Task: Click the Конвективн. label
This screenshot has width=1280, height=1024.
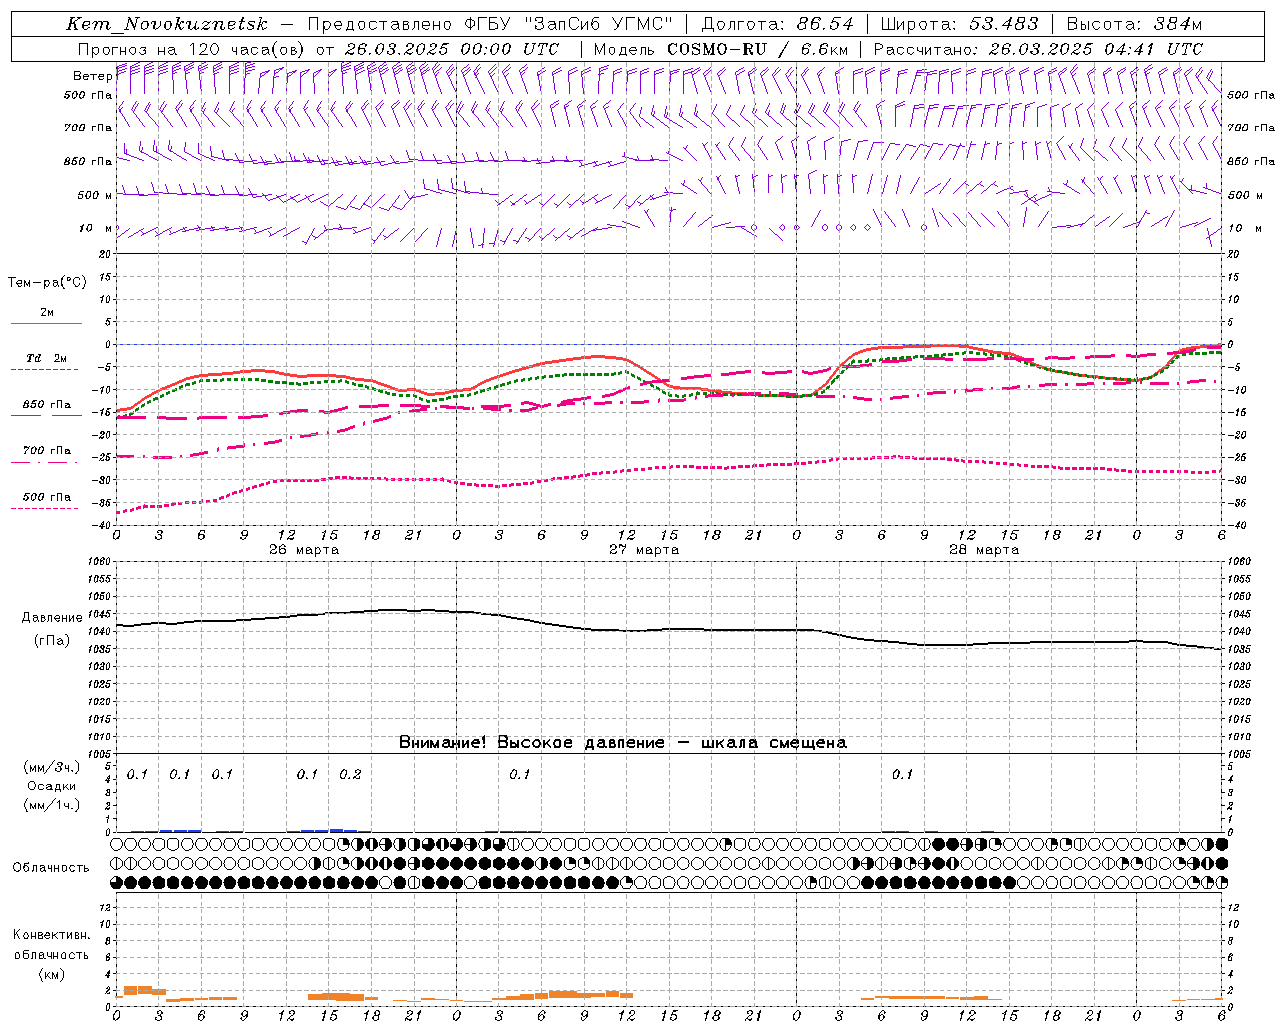Action: (51, 935)
